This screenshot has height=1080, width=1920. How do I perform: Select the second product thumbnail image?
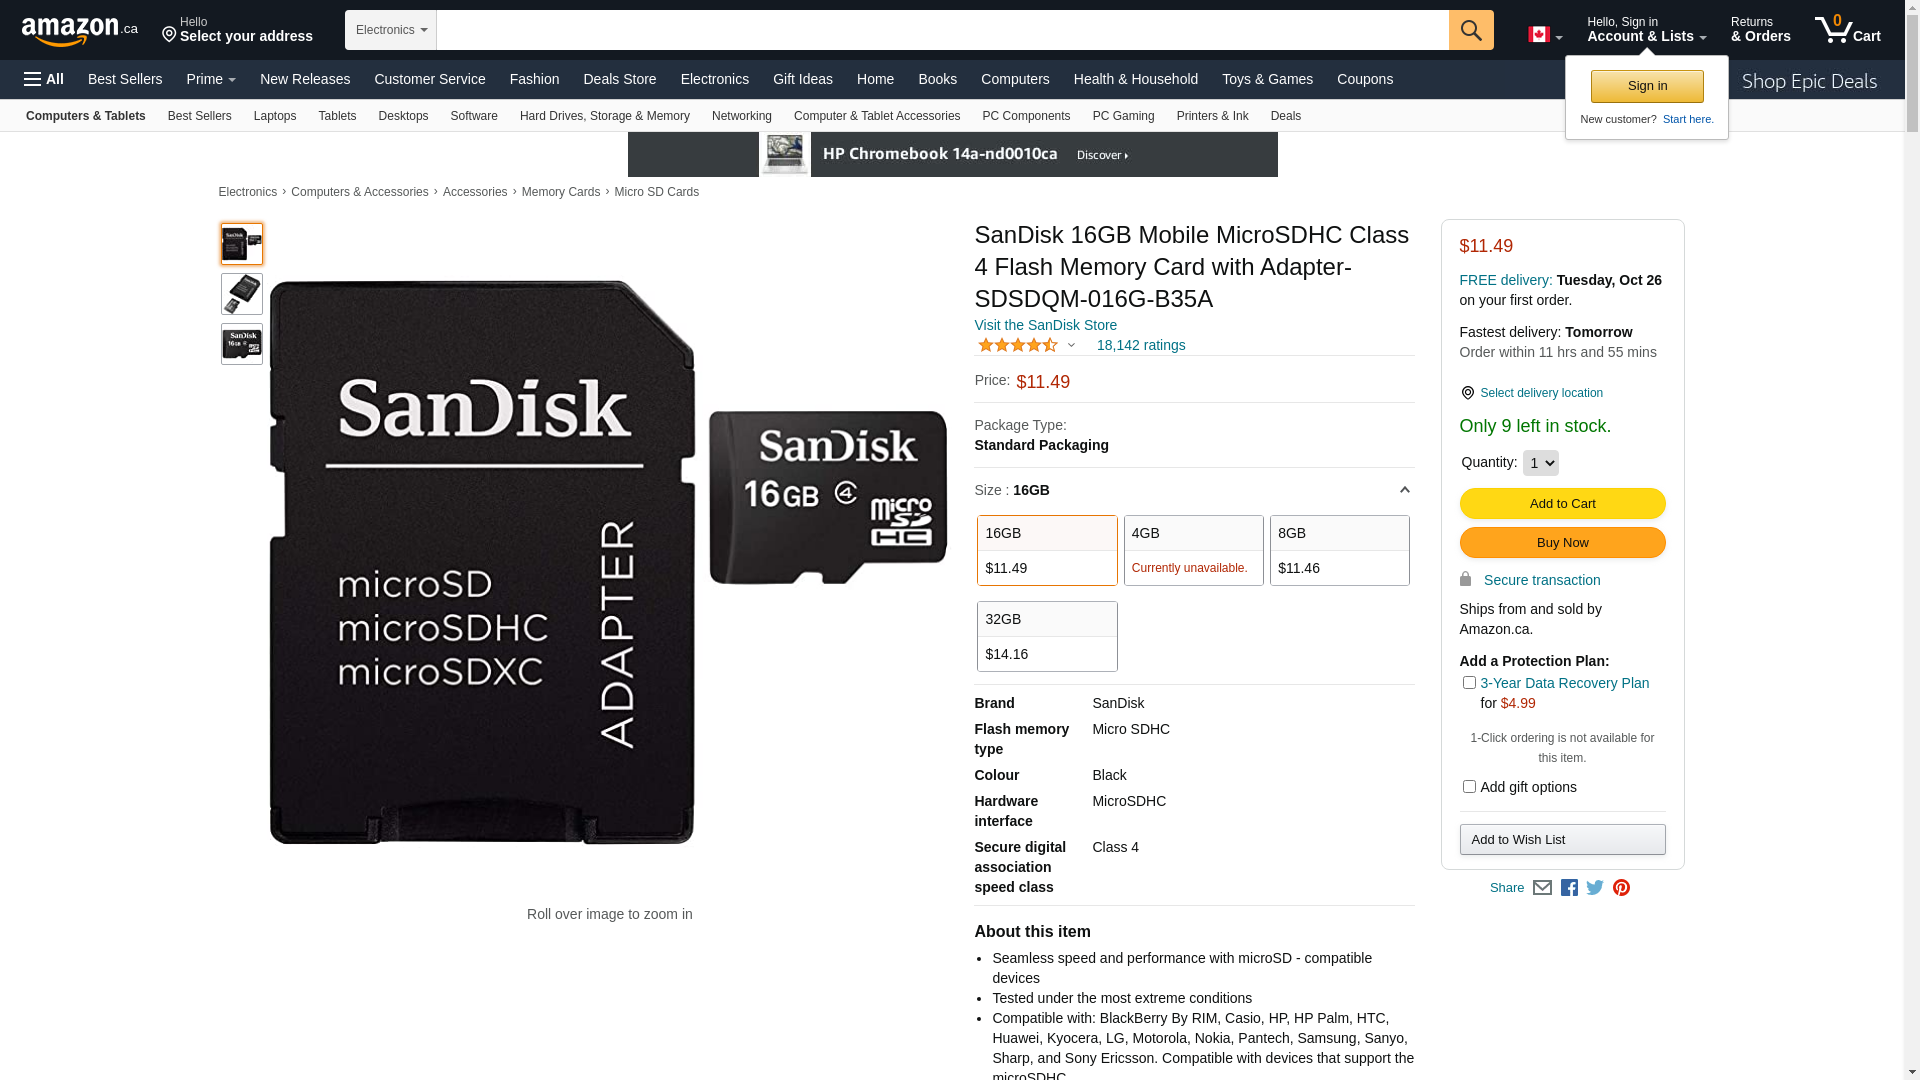[x=242, y=294]
